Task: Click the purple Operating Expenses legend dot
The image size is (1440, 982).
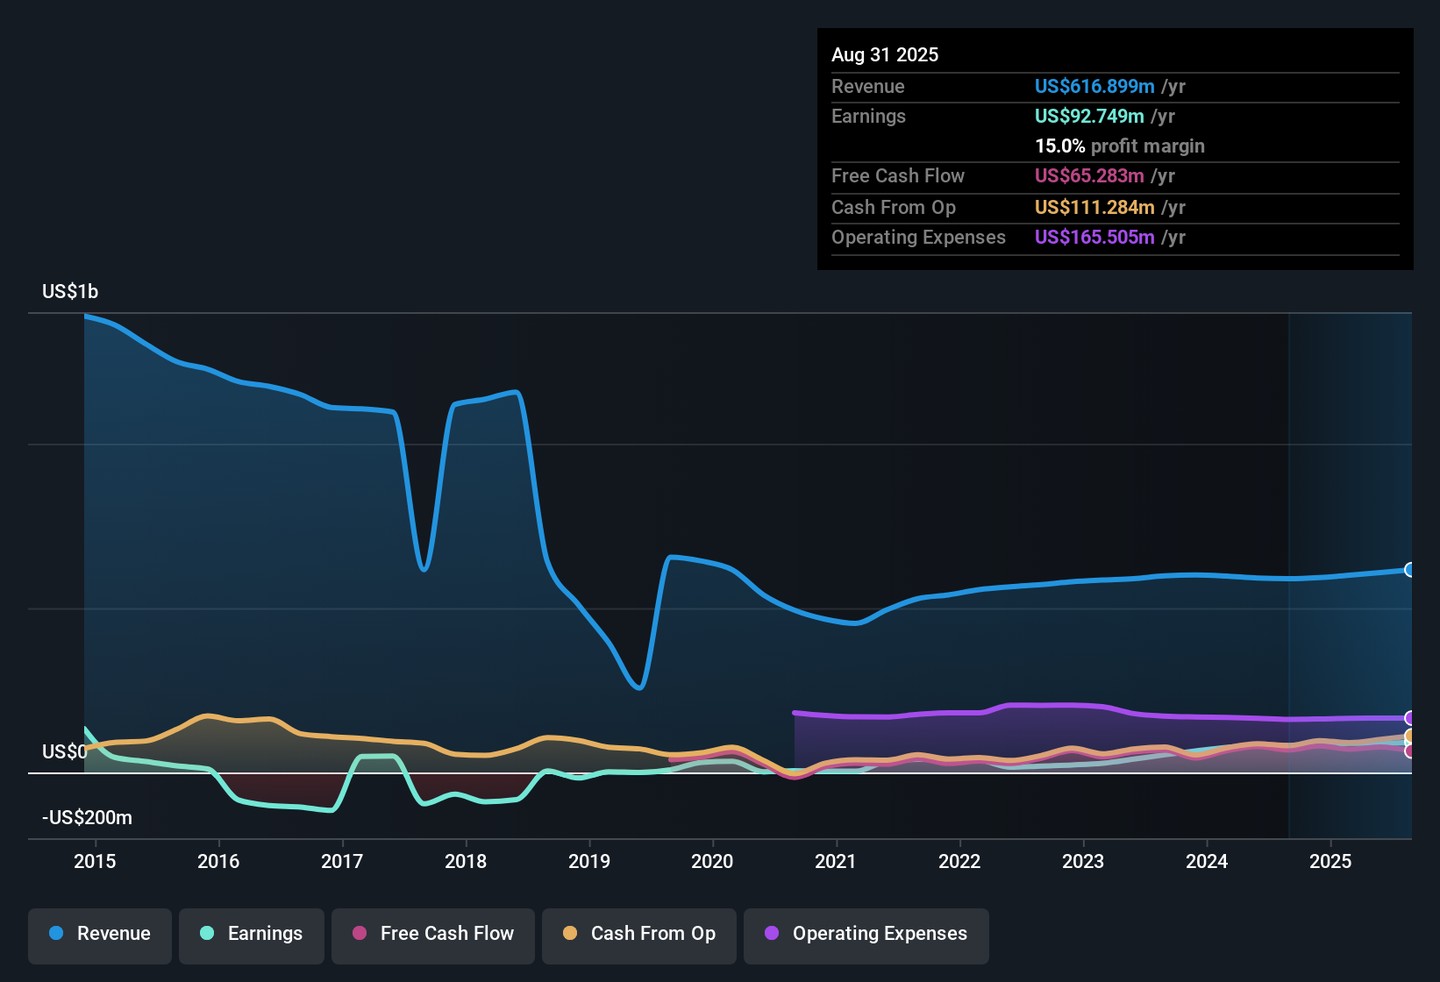Action: [772, 934]
